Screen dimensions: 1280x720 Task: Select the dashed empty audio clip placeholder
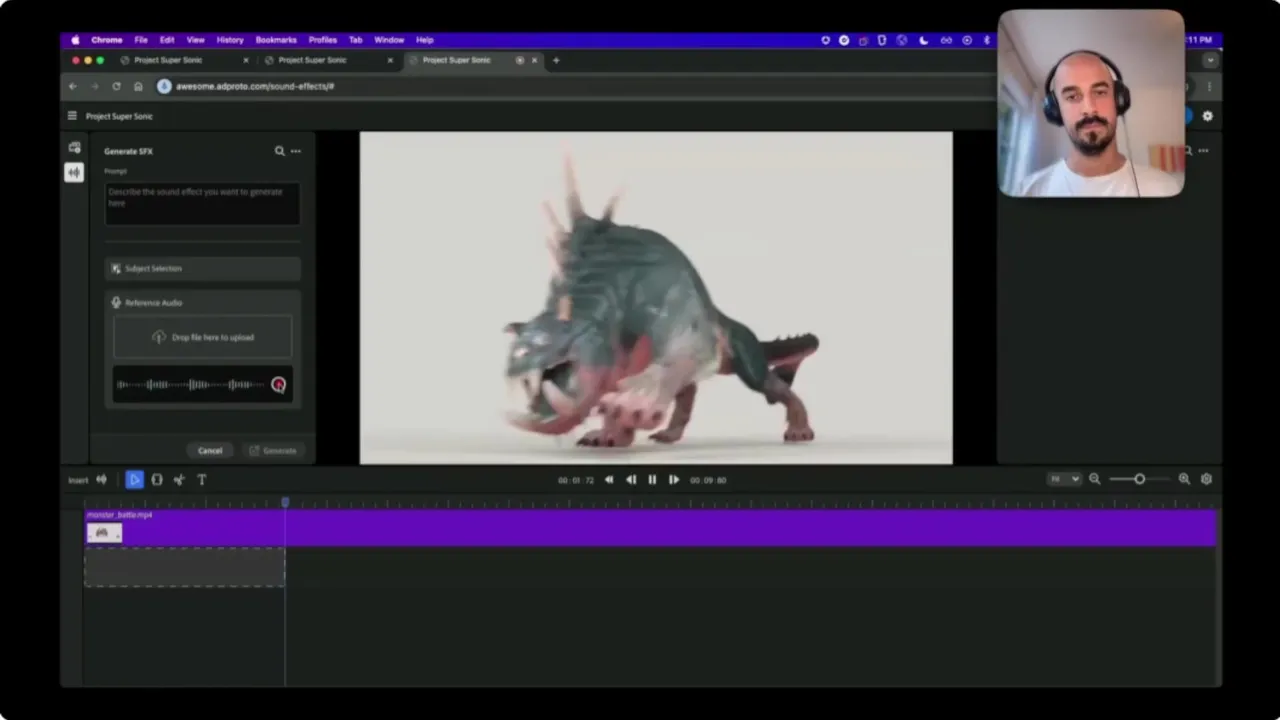pos(184,567)
